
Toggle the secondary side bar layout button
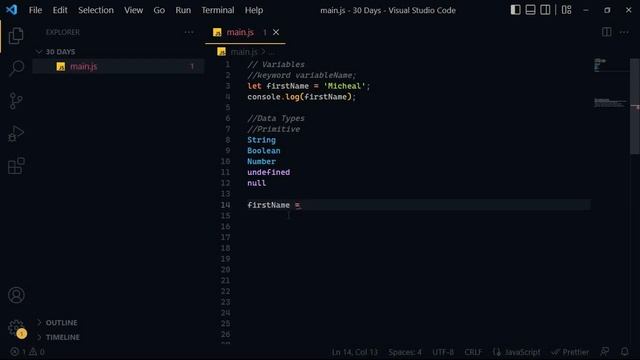point(545,10)
